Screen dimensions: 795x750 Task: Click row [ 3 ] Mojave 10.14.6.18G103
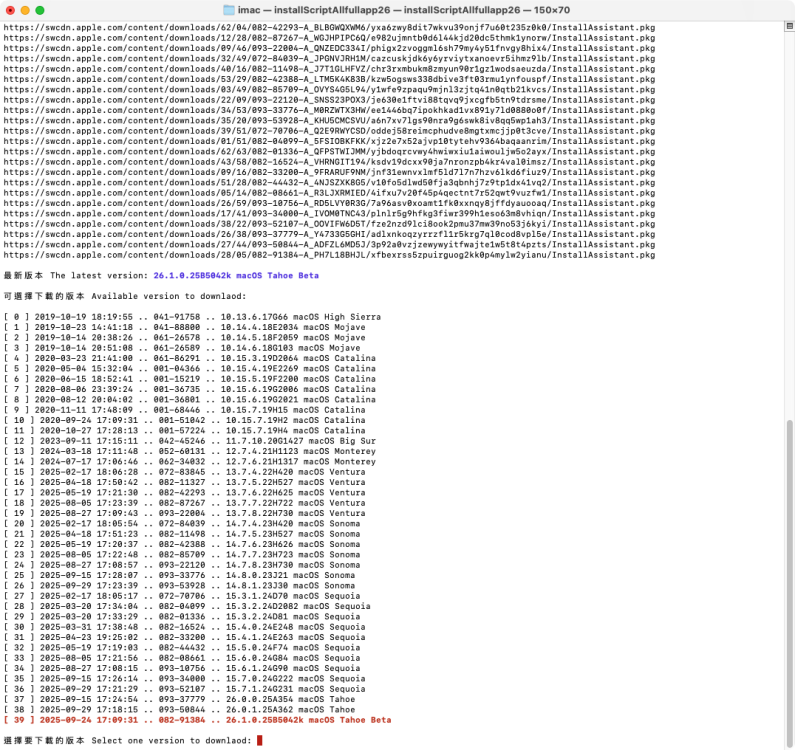click(182, 348)
